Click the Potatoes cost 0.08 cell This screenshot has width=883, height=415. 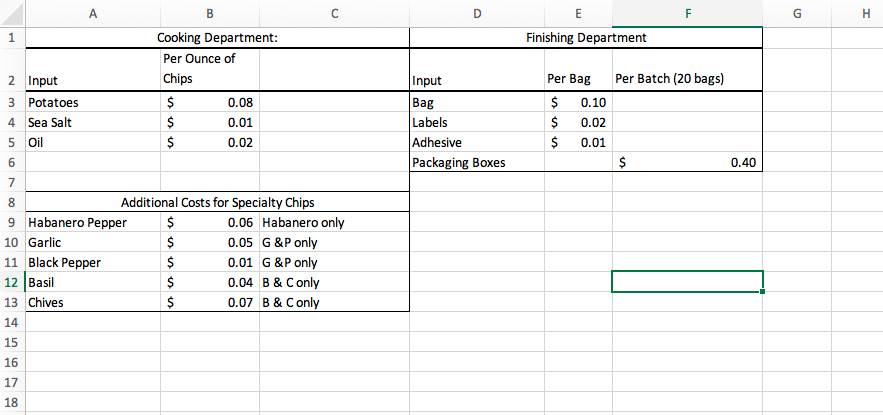[x=209, y=102]
